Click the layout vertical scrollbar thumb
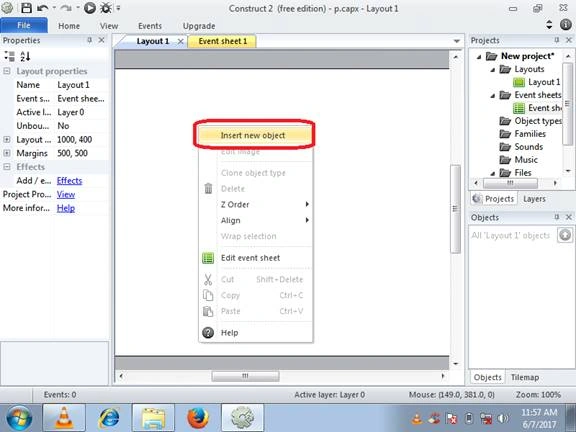This screenshot has height=432, width=576. click(456, 209)
